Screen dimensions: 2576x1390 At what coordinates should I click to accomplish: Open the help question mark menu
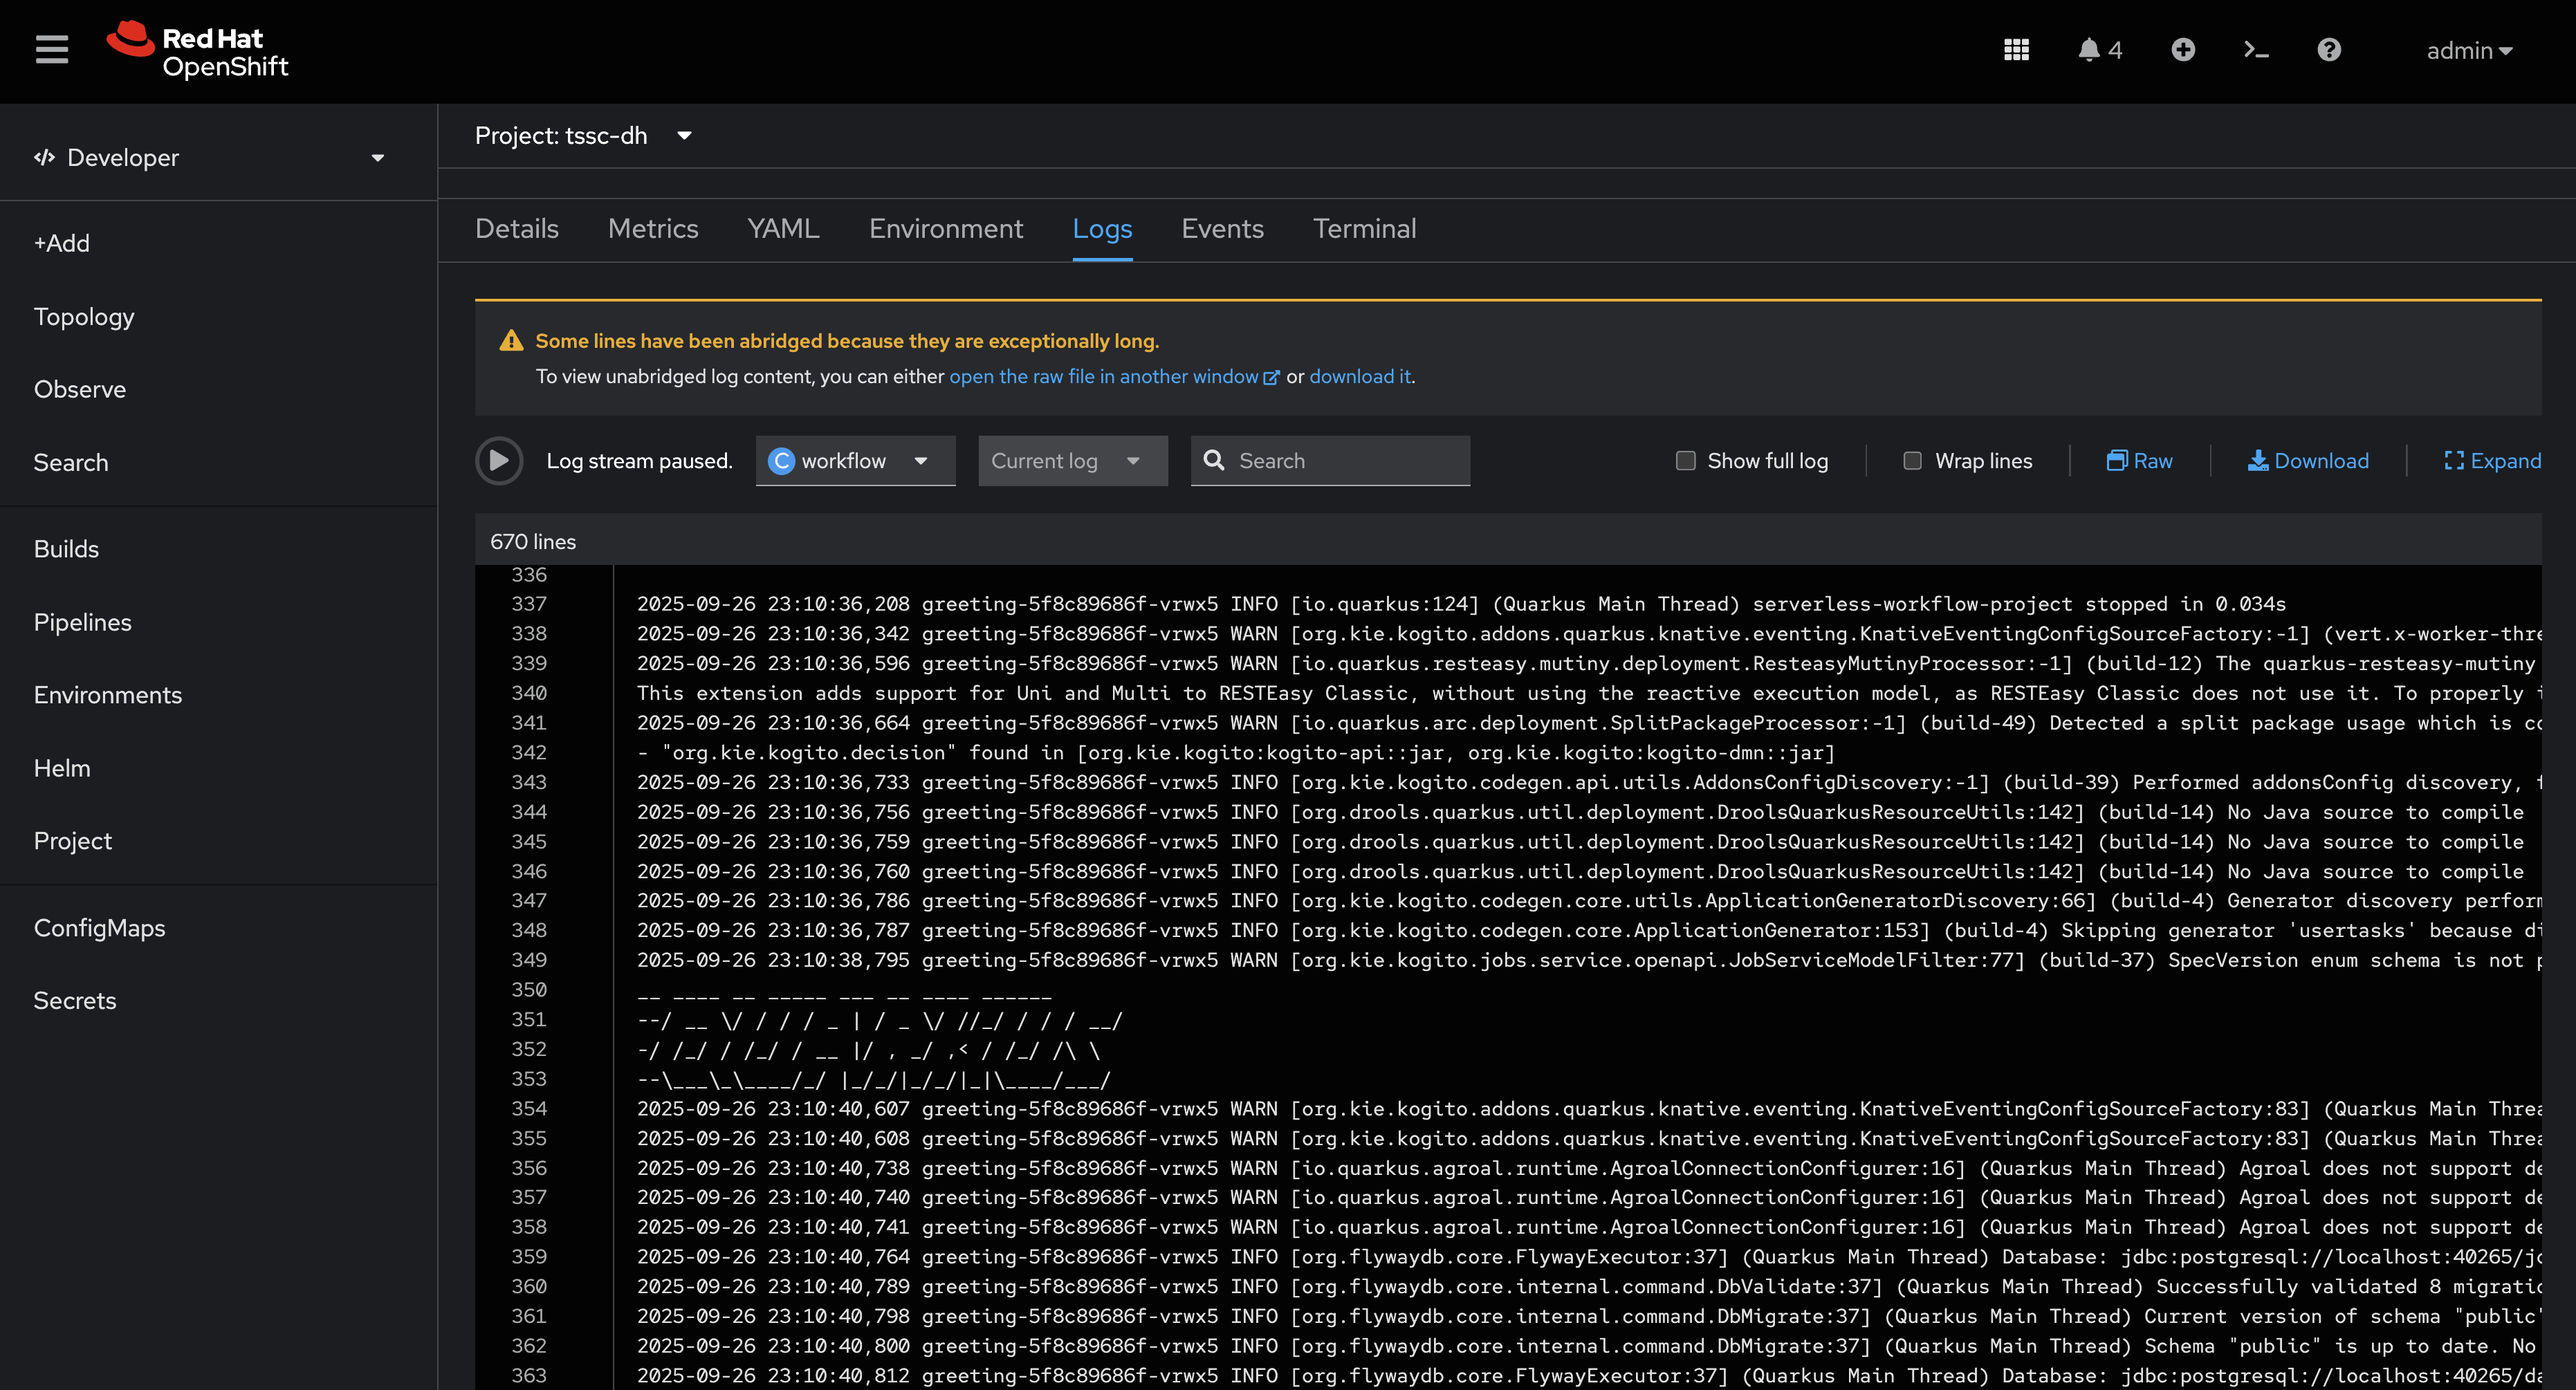2329,50
